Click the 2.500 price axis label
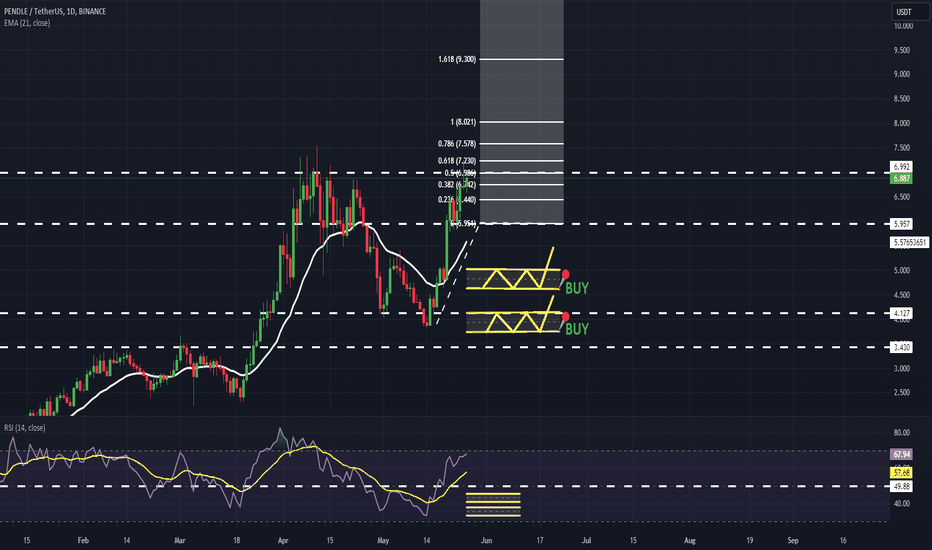 (902, 392)
